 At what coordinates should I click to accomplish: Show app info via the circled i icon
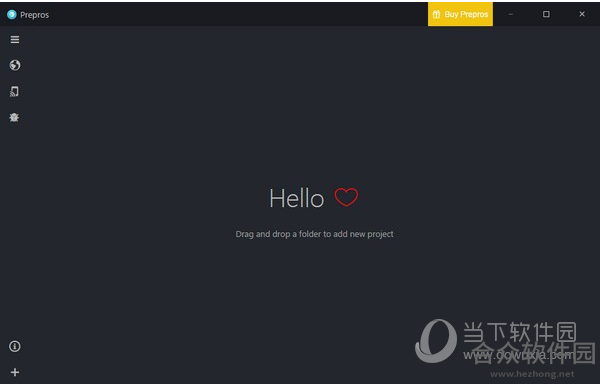tap(15, 346)
